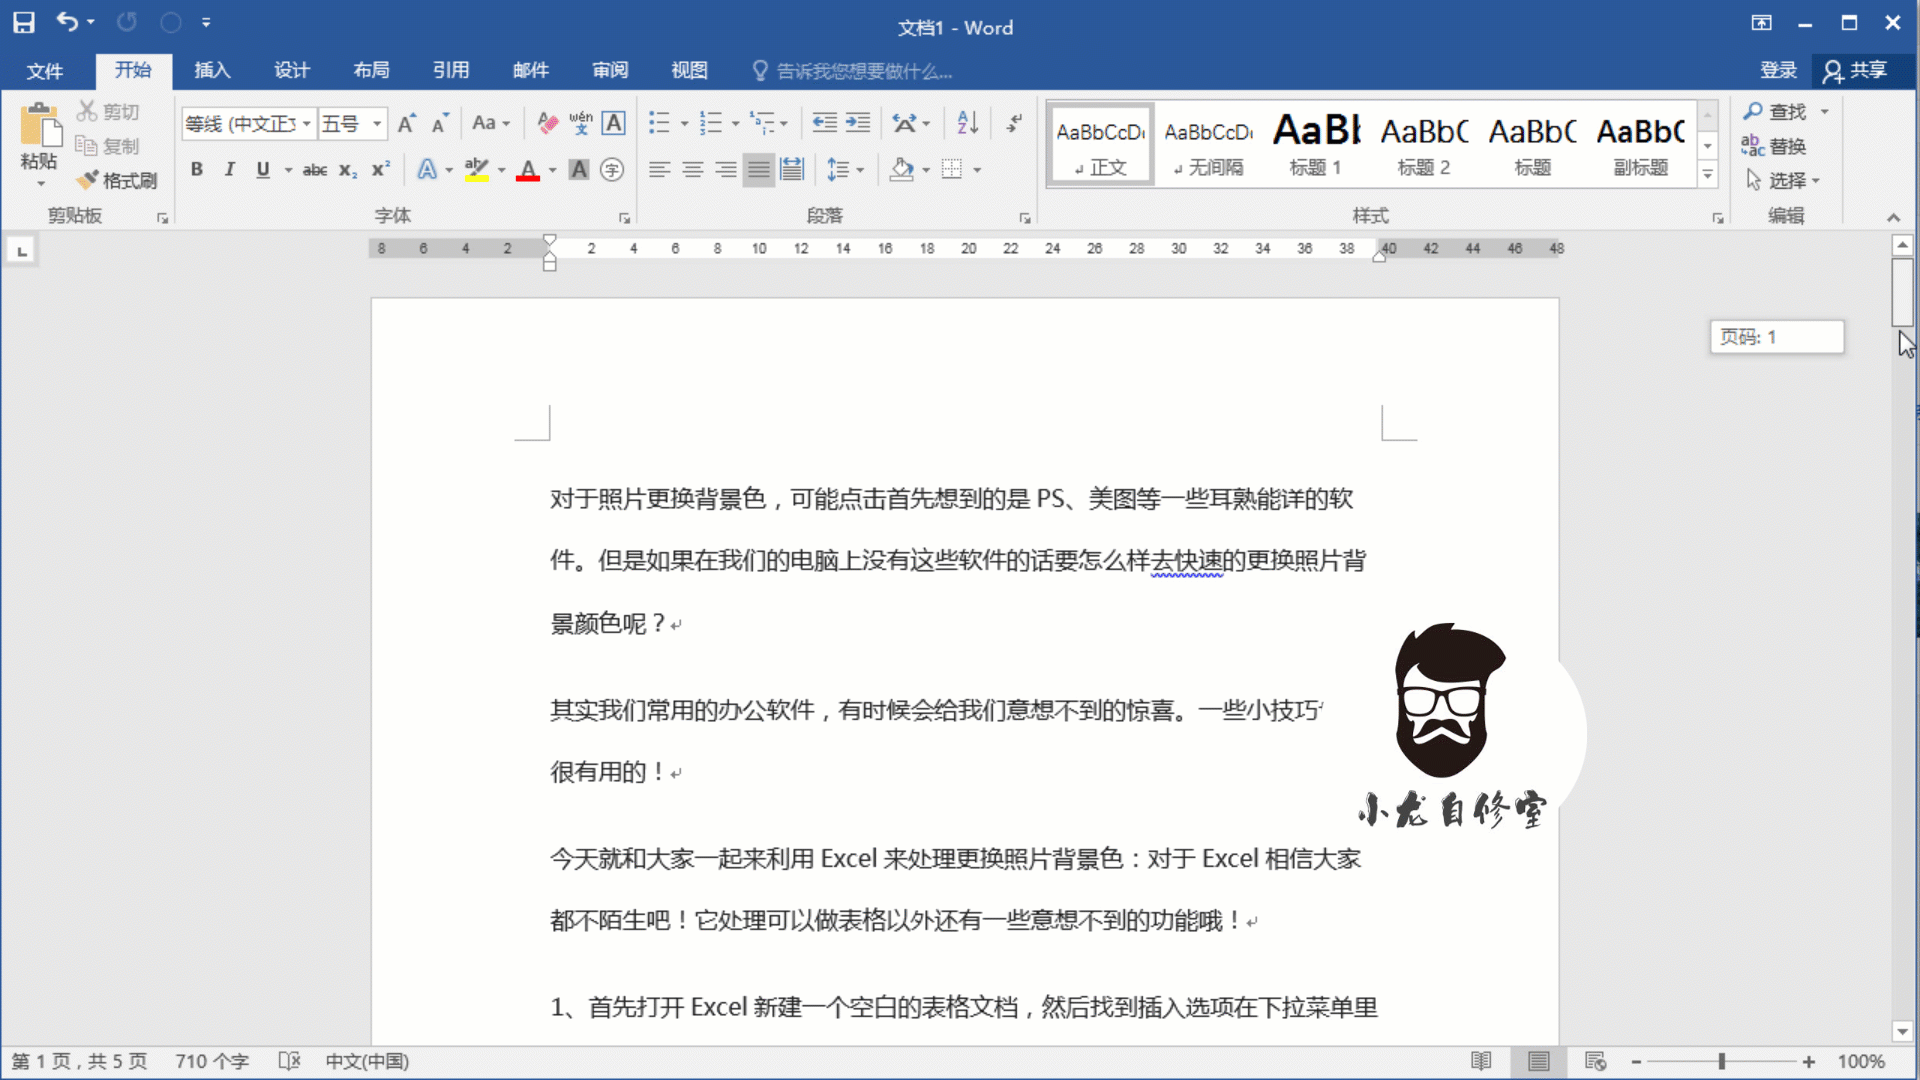Switch to the Layout (布局) tab
This screenshot has width=1920, height=1080.
point(371,70)
